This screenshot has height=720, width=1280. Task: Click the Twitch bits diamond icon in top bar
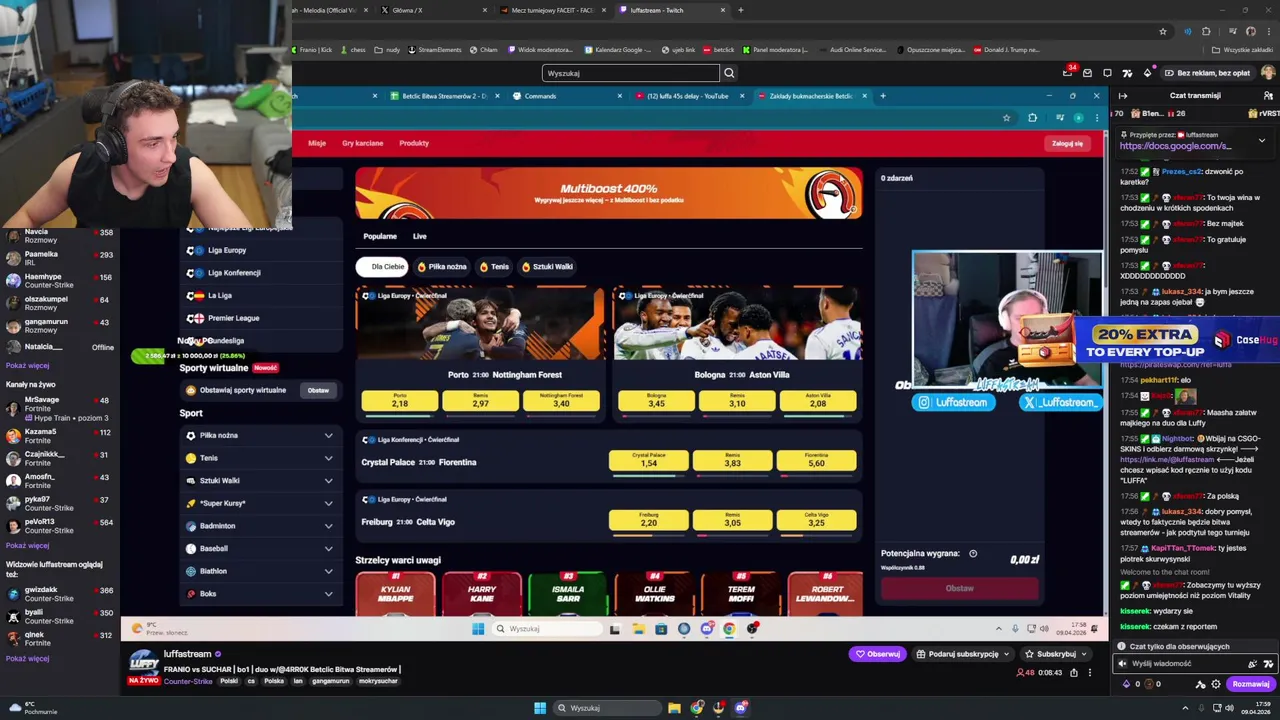pos(1147,73)
